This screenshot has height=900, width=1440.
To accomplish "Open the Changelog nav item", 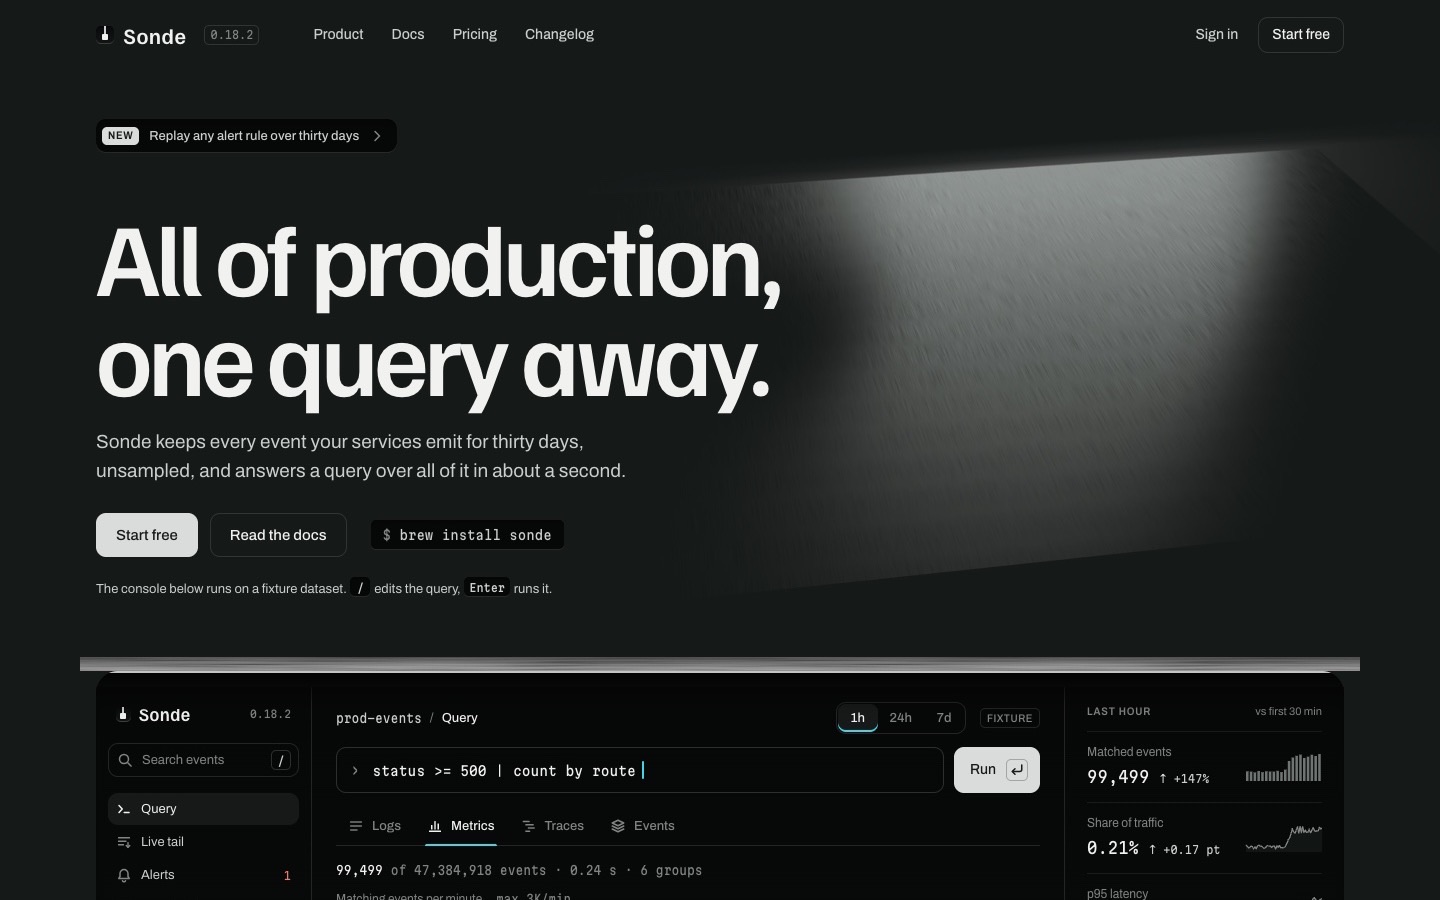I will pos(559,34).
